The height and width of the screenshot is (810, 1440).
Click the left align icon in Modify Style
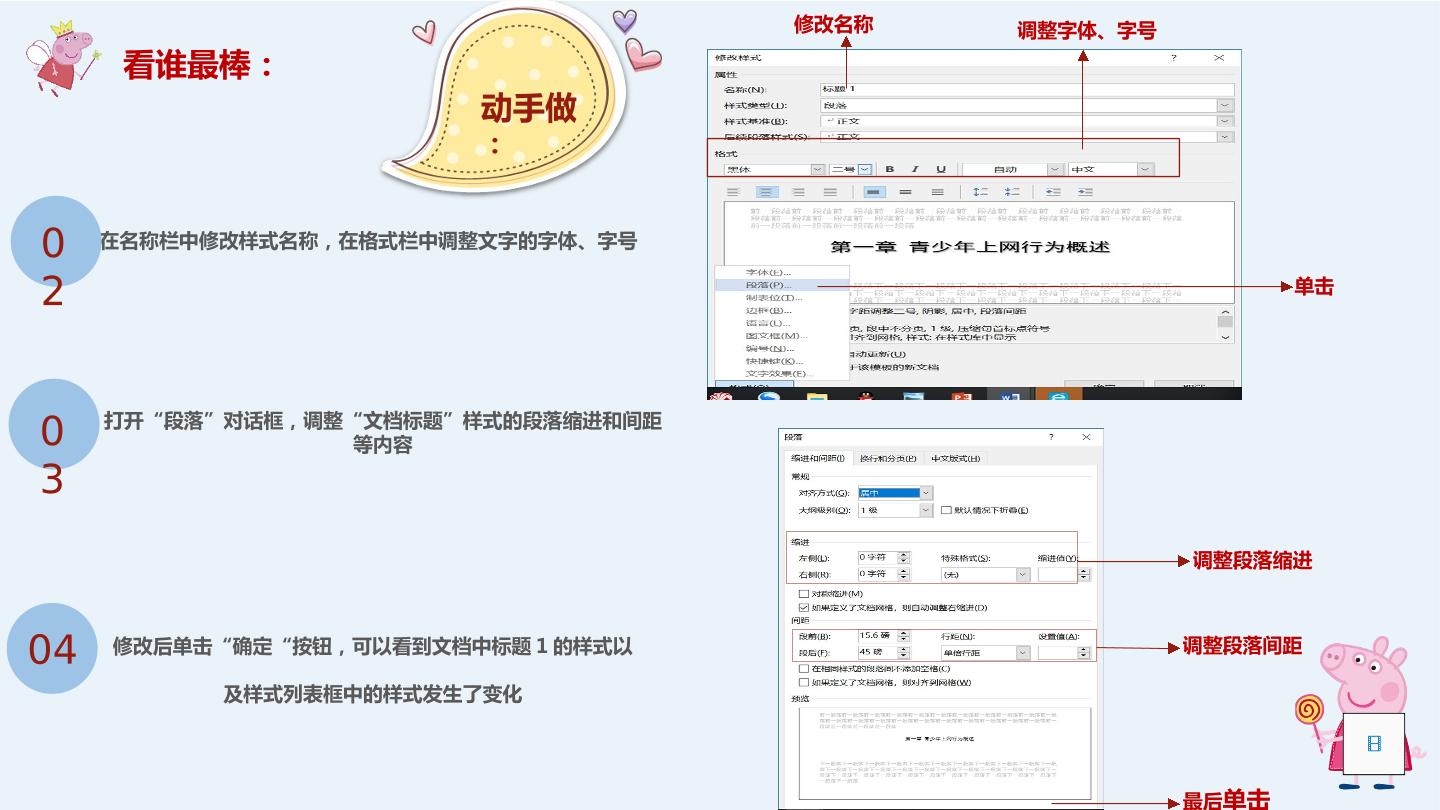(734, 192)
